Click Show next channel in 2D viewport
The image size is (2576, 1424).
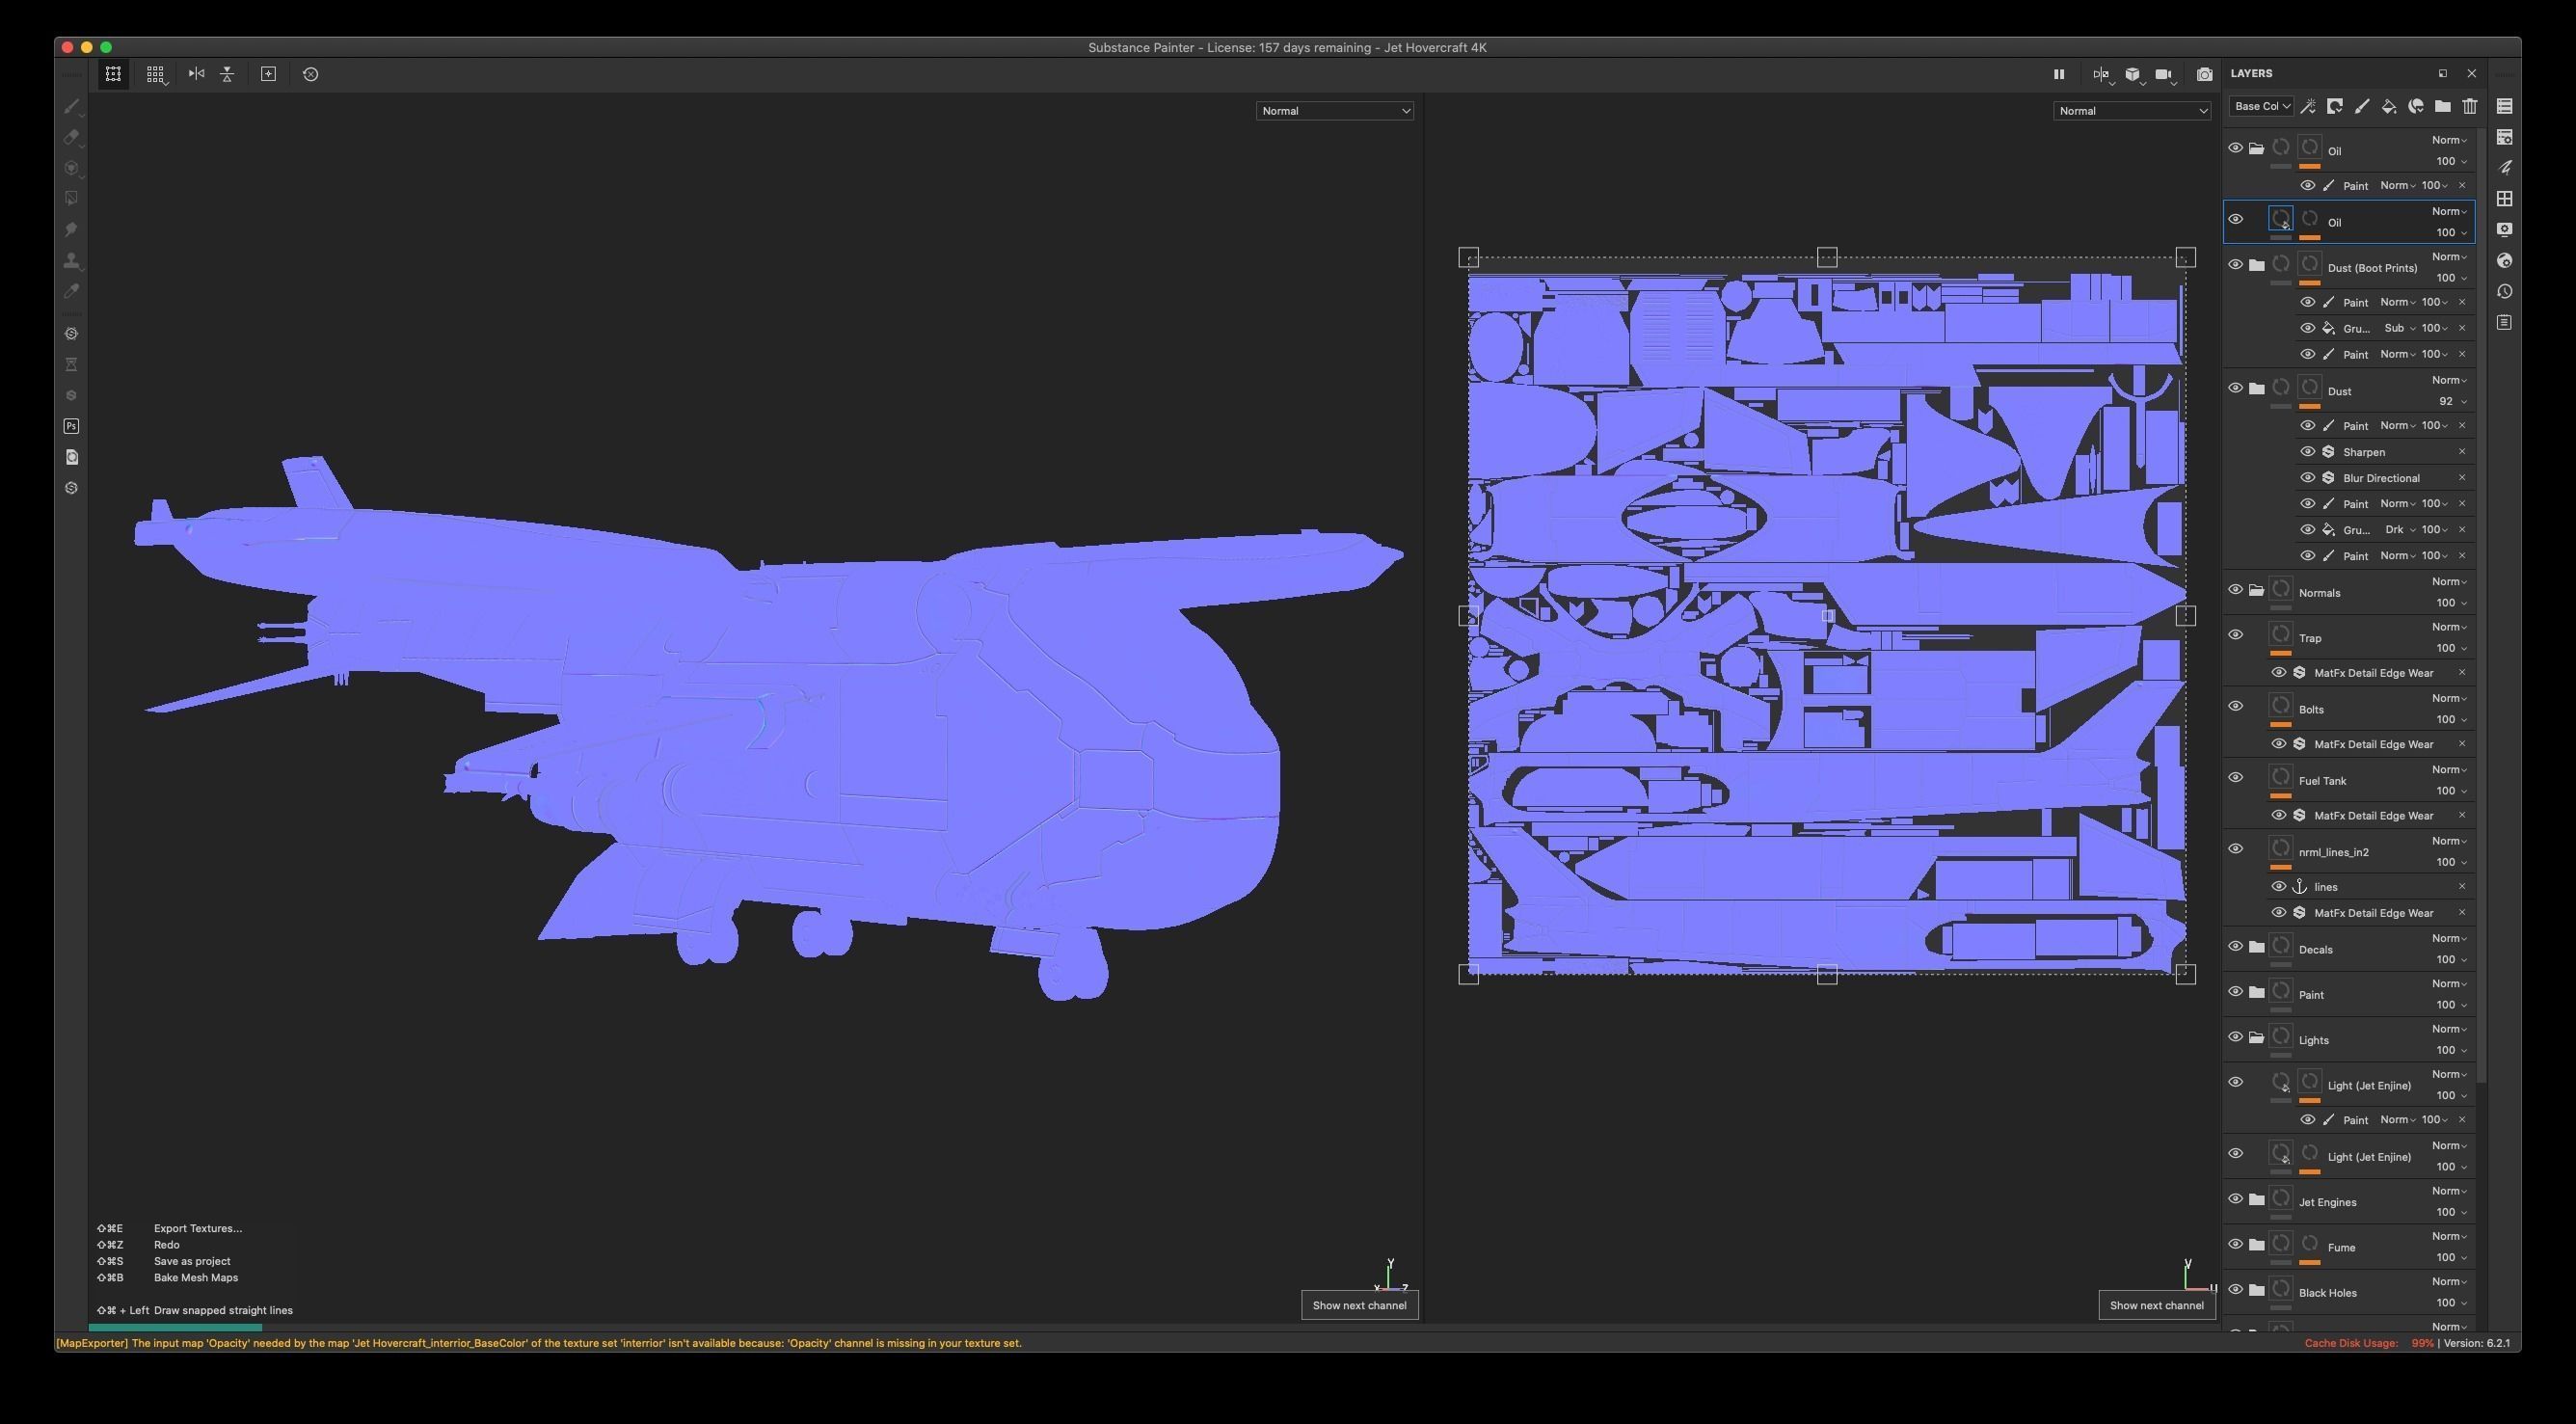[x=2156, y=1305]
